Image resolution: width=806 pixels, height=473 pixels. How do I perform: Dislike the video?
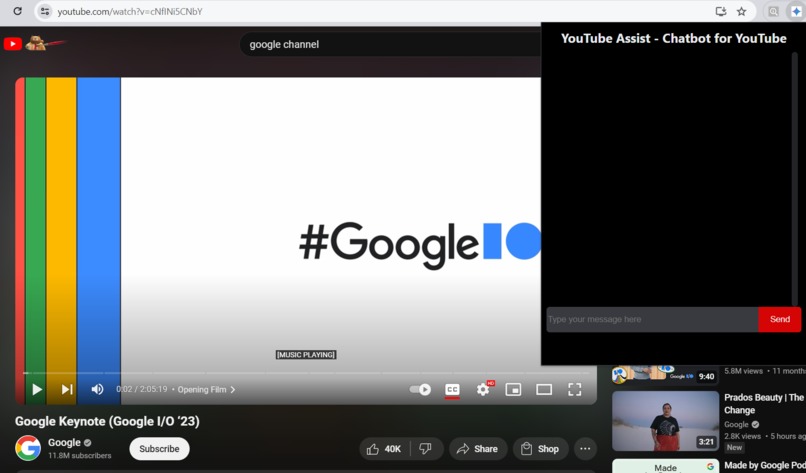coord(426,449)
